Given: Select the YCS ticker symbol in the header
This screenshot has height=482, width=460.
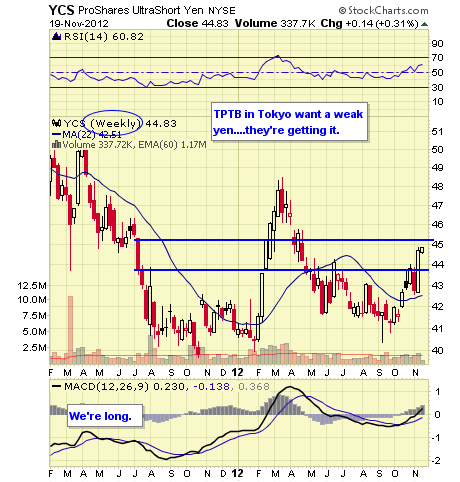Looking at the screenshot, I should coord(61,10).
